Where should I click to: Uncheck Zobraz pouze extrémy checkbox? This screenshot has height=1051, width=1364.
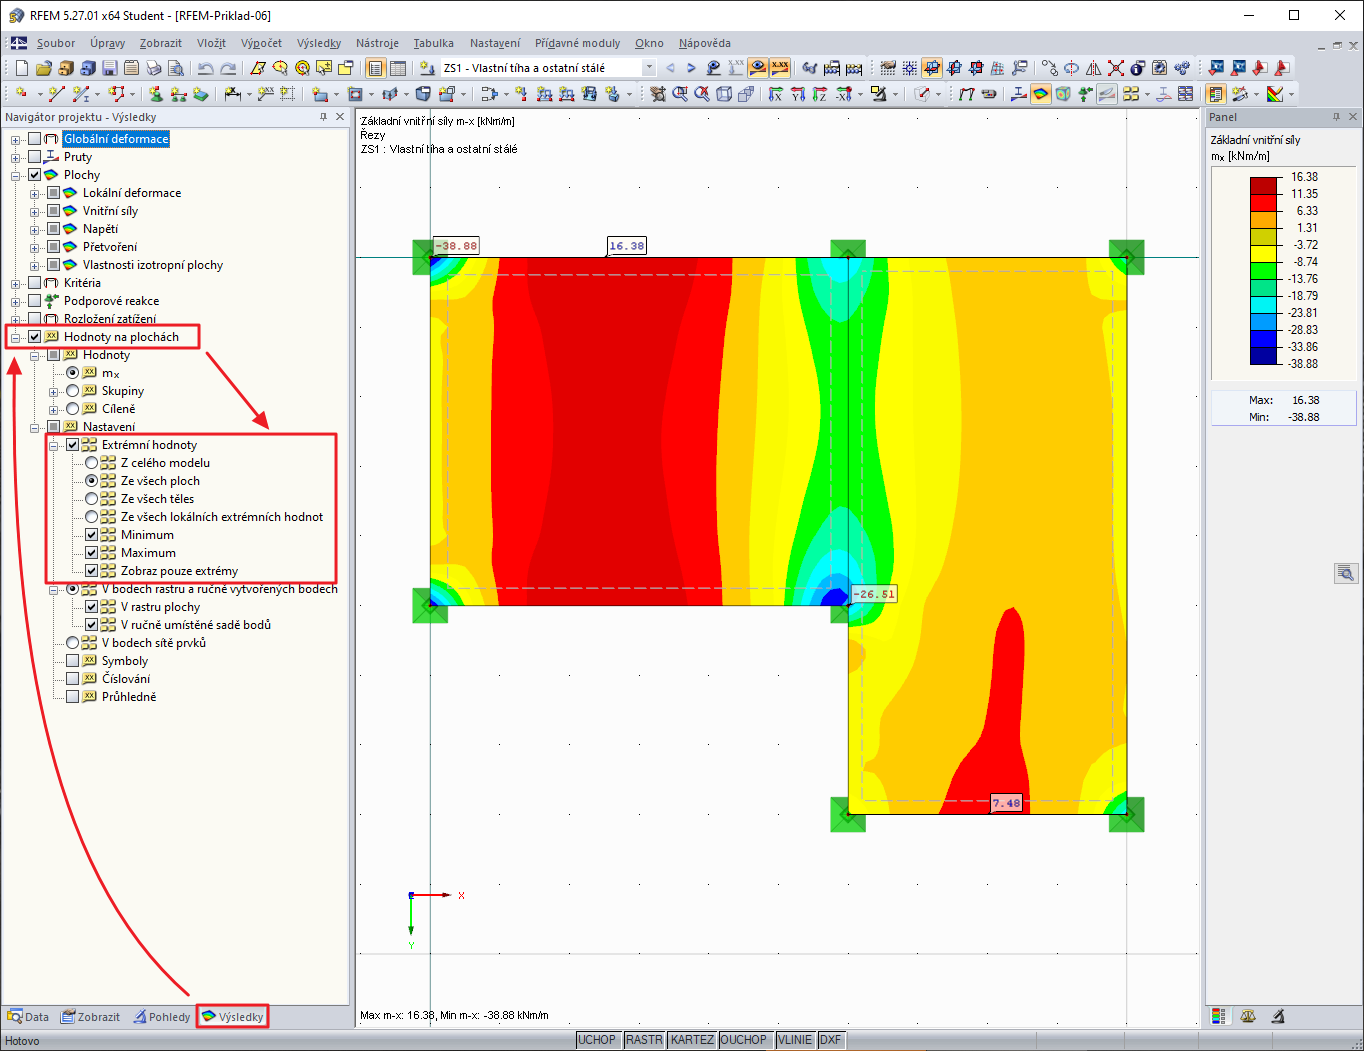click(92, 571)
